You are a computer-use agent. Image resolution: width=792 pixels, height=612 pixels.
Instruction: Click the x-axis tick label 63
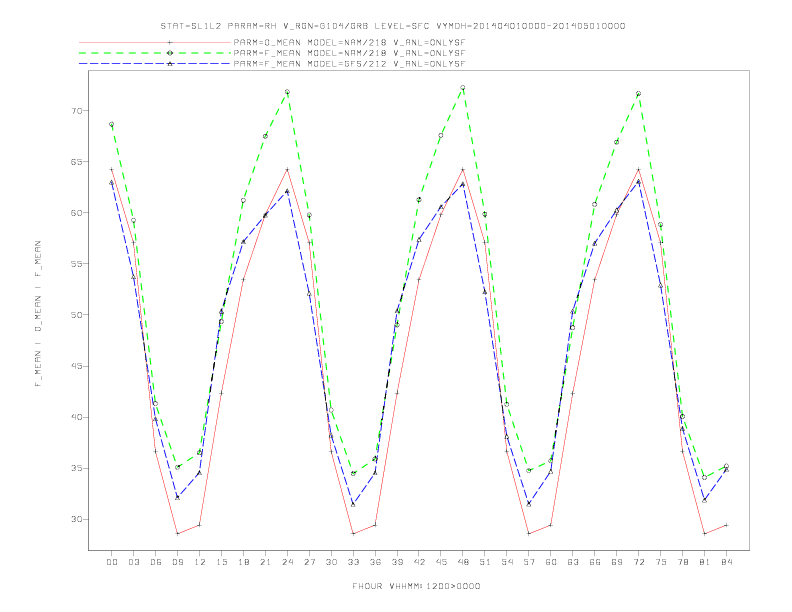coord(573,562)
